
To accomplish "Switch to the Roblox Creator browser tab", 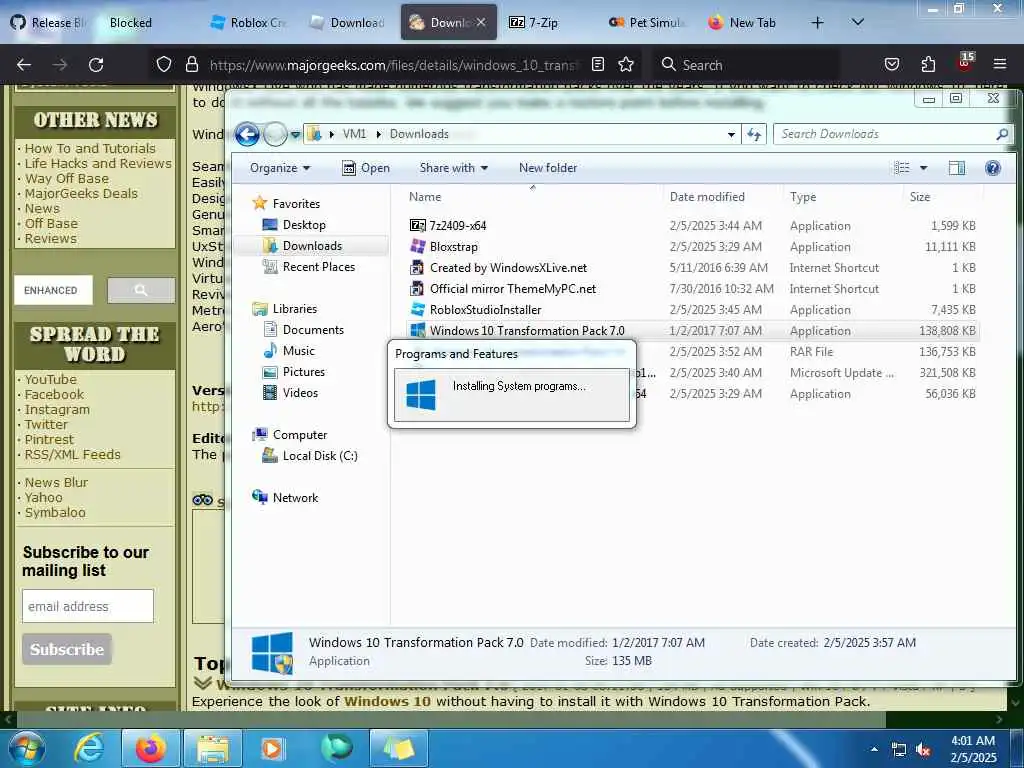I will coord(249,23).
